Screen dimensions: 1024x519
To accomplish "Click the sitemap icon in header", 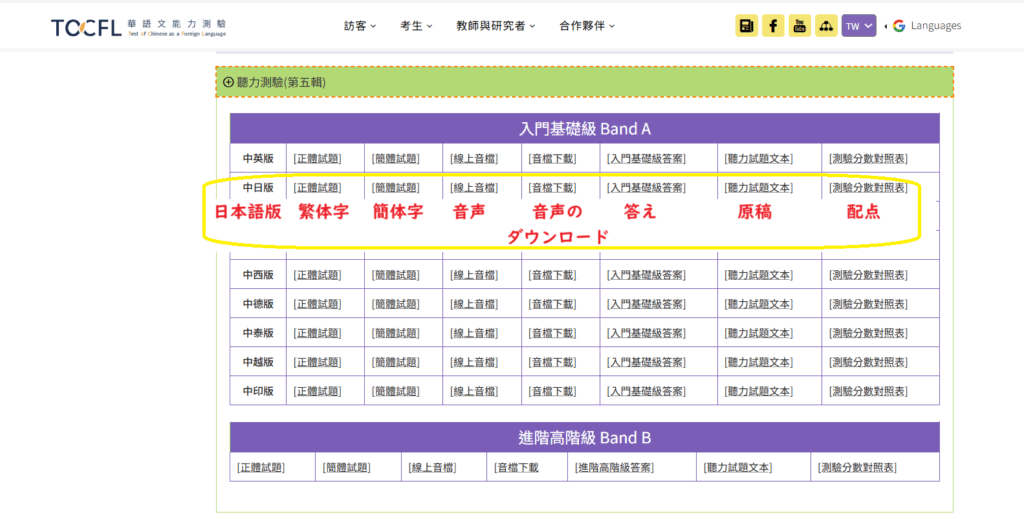I will click(x=826, y=26).
